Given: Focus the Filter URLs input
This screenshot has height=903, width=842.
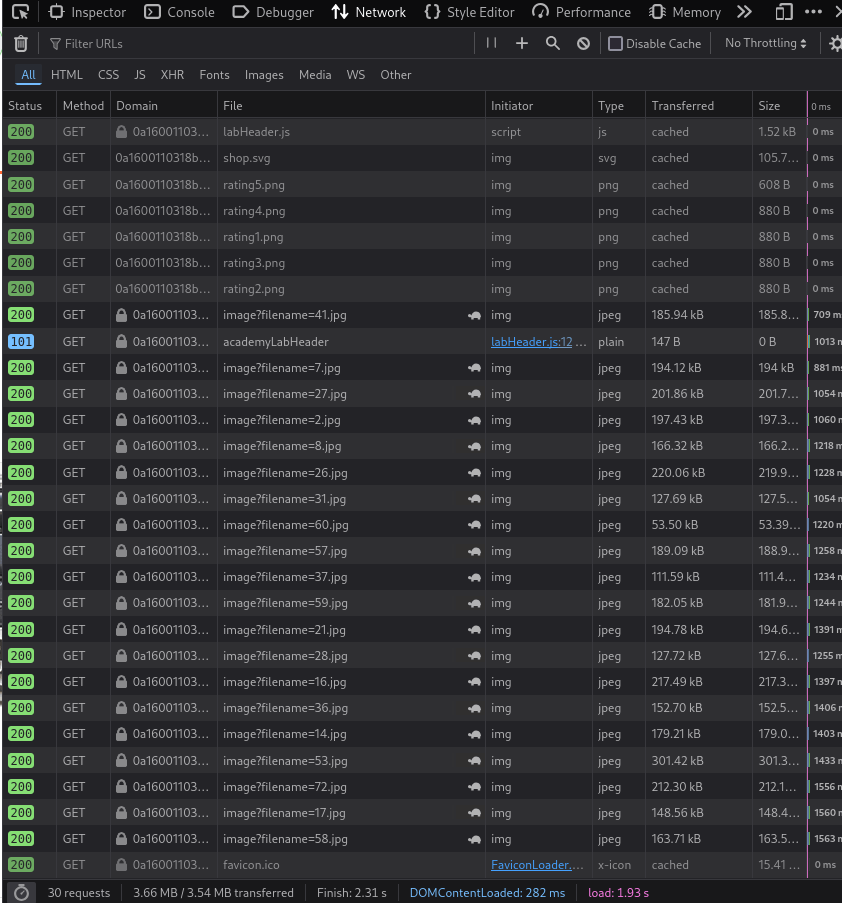Looking at the screenshot, I should point(259,44).
